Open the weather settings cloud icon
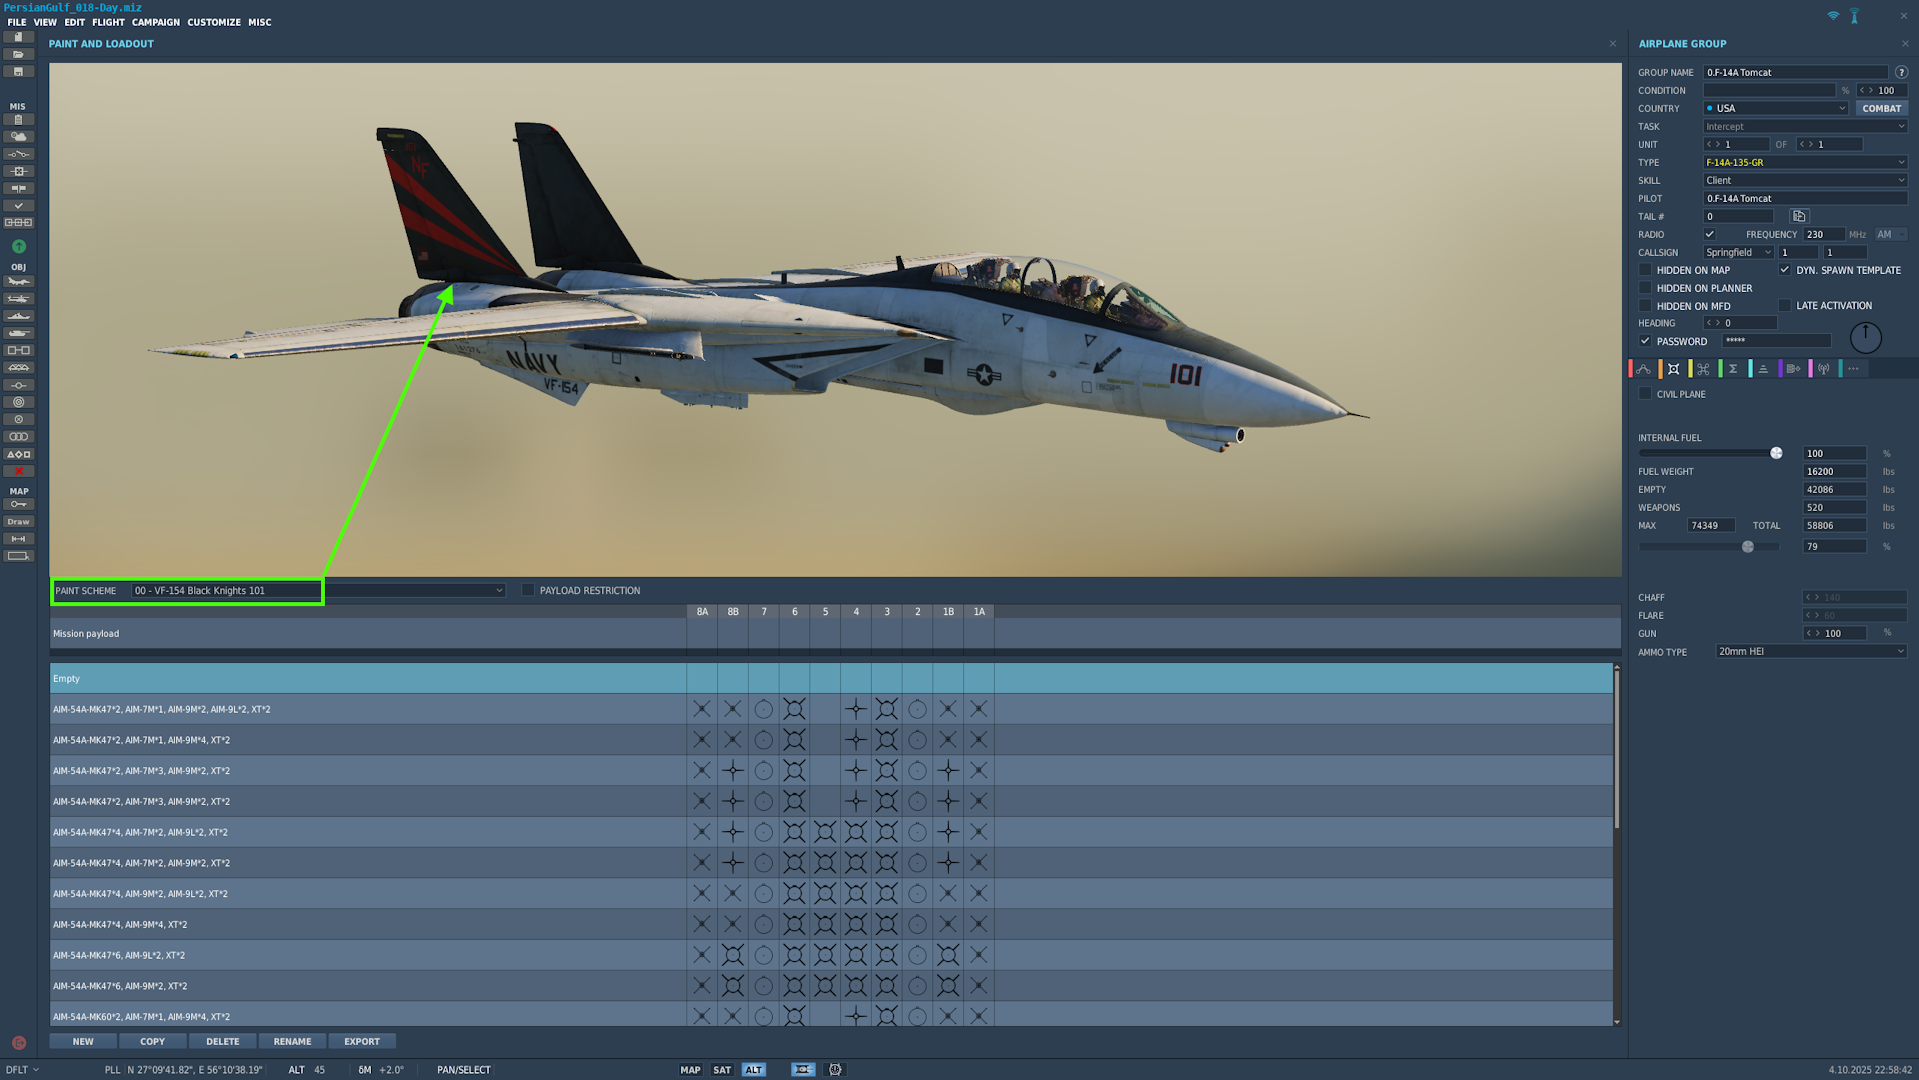The width and height of the screenshot is (1919, 1080). tap(18, 137)
